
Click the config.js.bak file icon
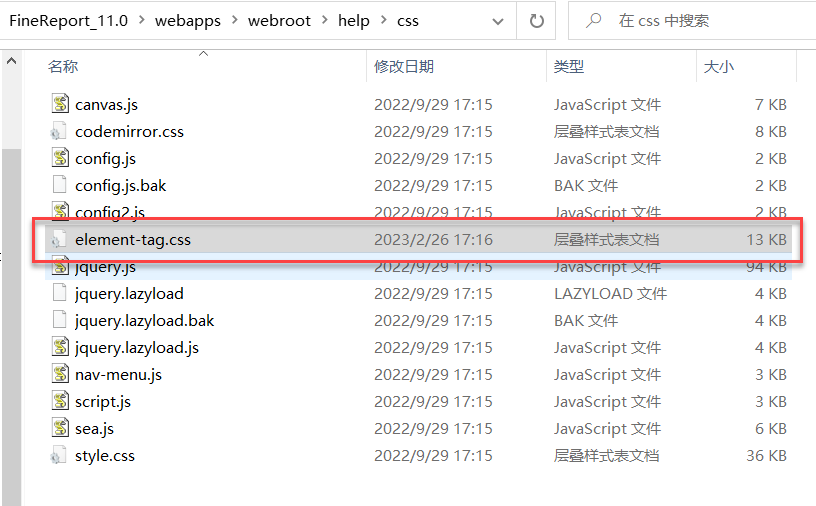(x=59, y=185)
